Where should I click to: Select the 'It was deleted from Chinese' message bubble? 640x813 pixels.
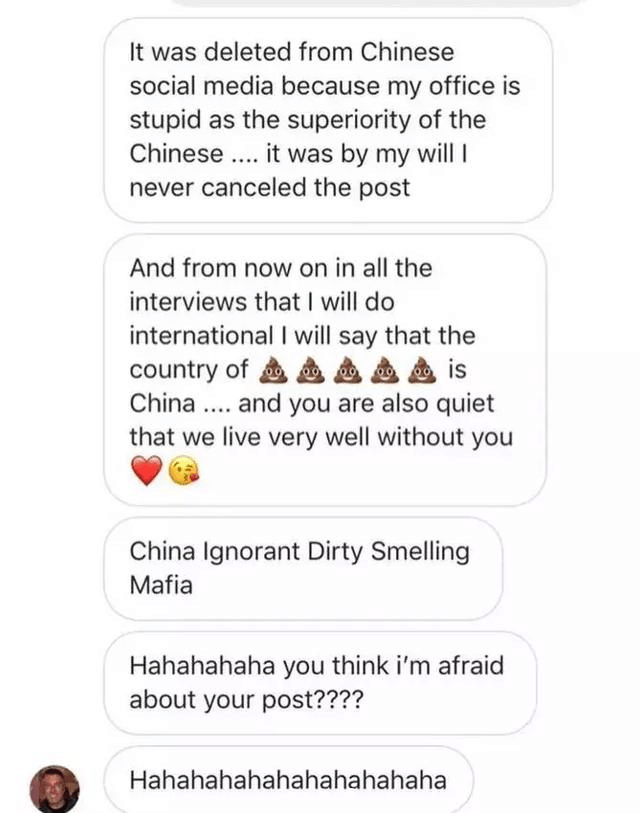pos(328,120)
